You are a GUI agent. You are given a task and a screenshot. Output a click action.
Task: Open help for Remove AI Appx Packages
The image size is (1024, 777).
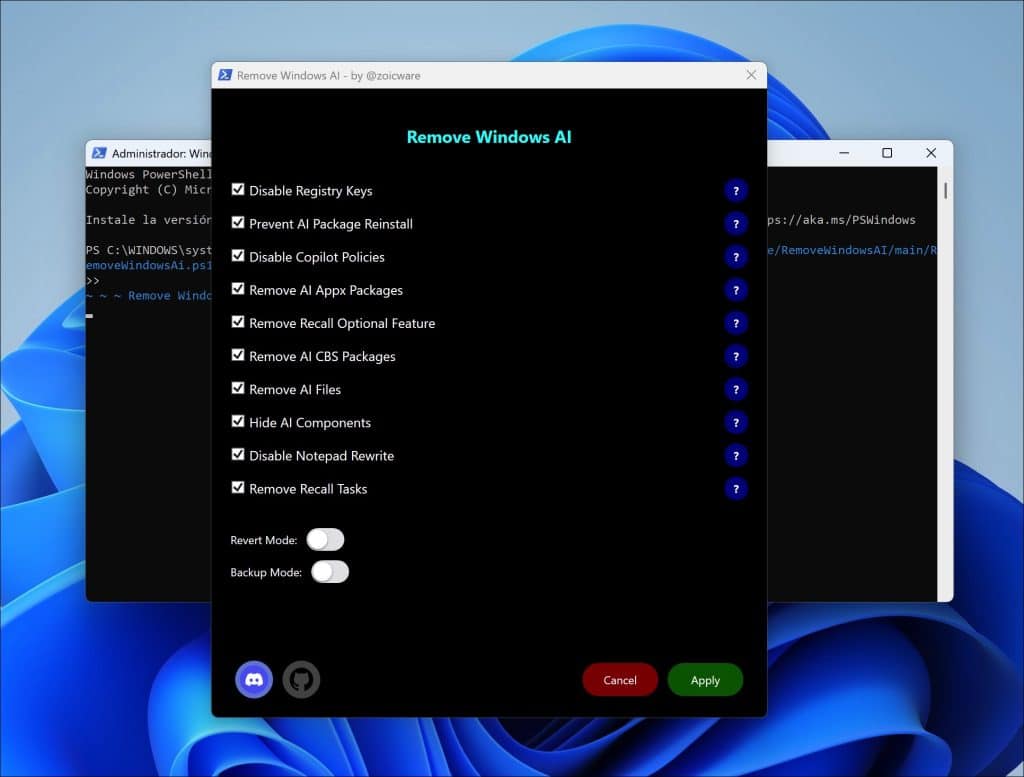pyautogui.click(x=736, y=290)
